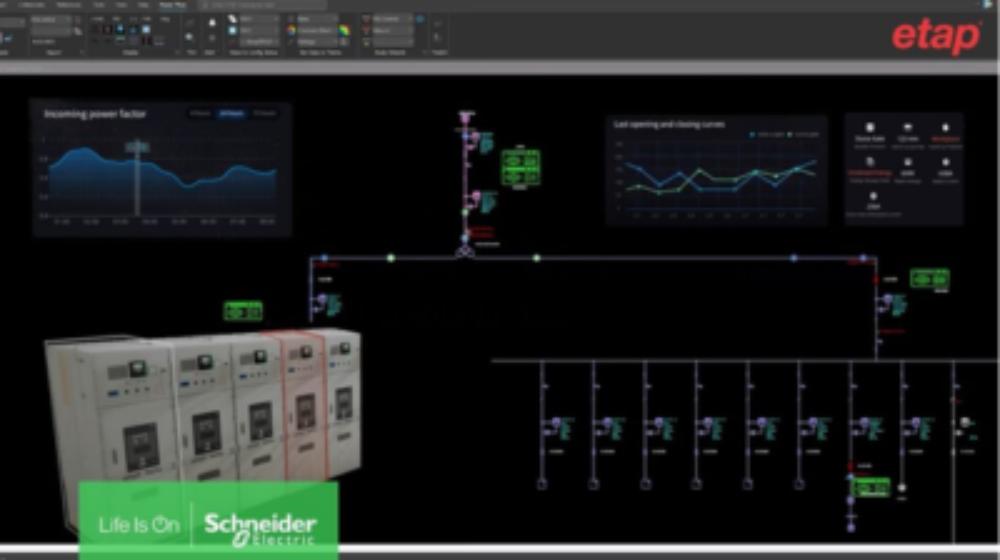The height and width of the screenshot is (560, 1000).
Task: Click the green breaker box above the switchgear cabinets
Action: 242,311
